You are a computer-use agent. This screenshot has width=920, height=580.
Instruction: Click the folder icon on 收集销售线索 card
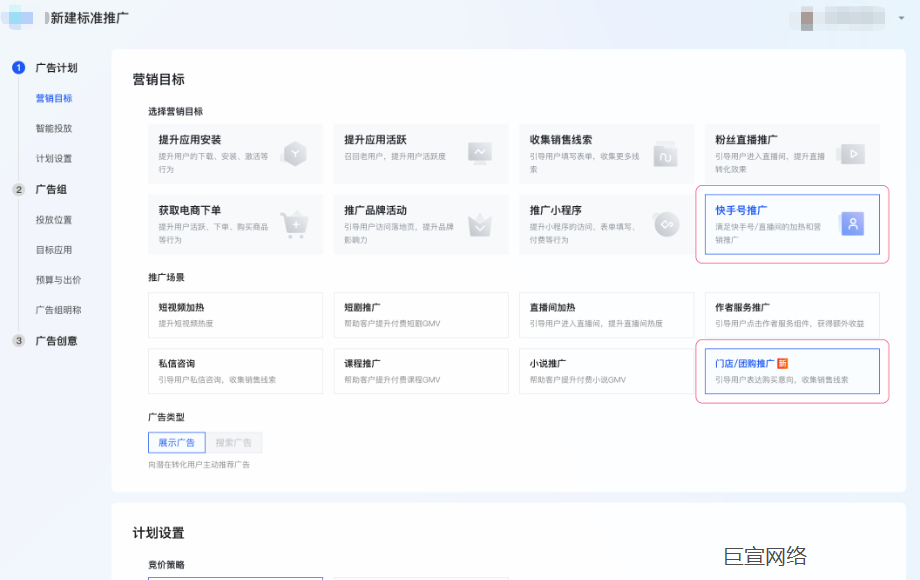[665, 154]
